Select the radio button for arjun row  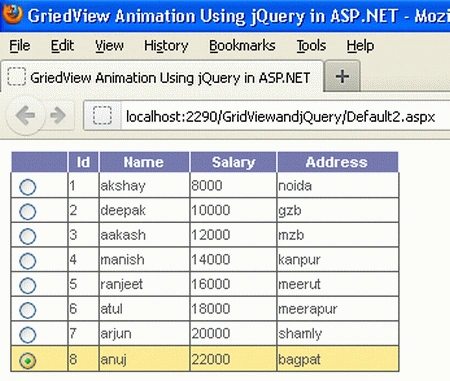(27, 335)
